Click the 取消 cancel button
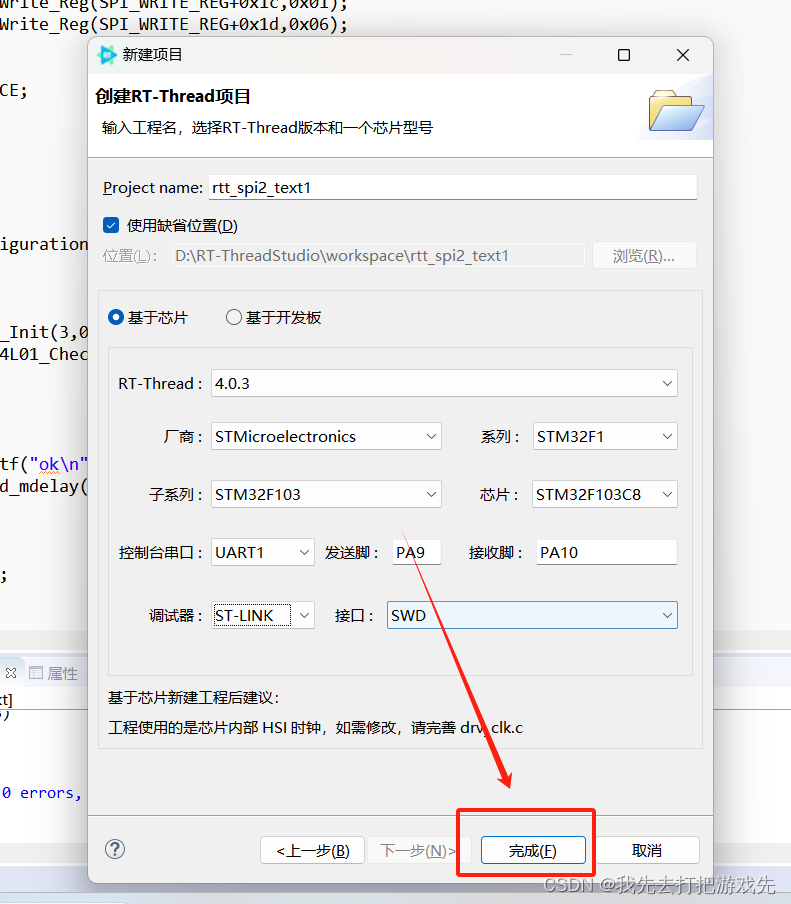Viewport: 791px width, 904px height. click(x=647, y=850)
